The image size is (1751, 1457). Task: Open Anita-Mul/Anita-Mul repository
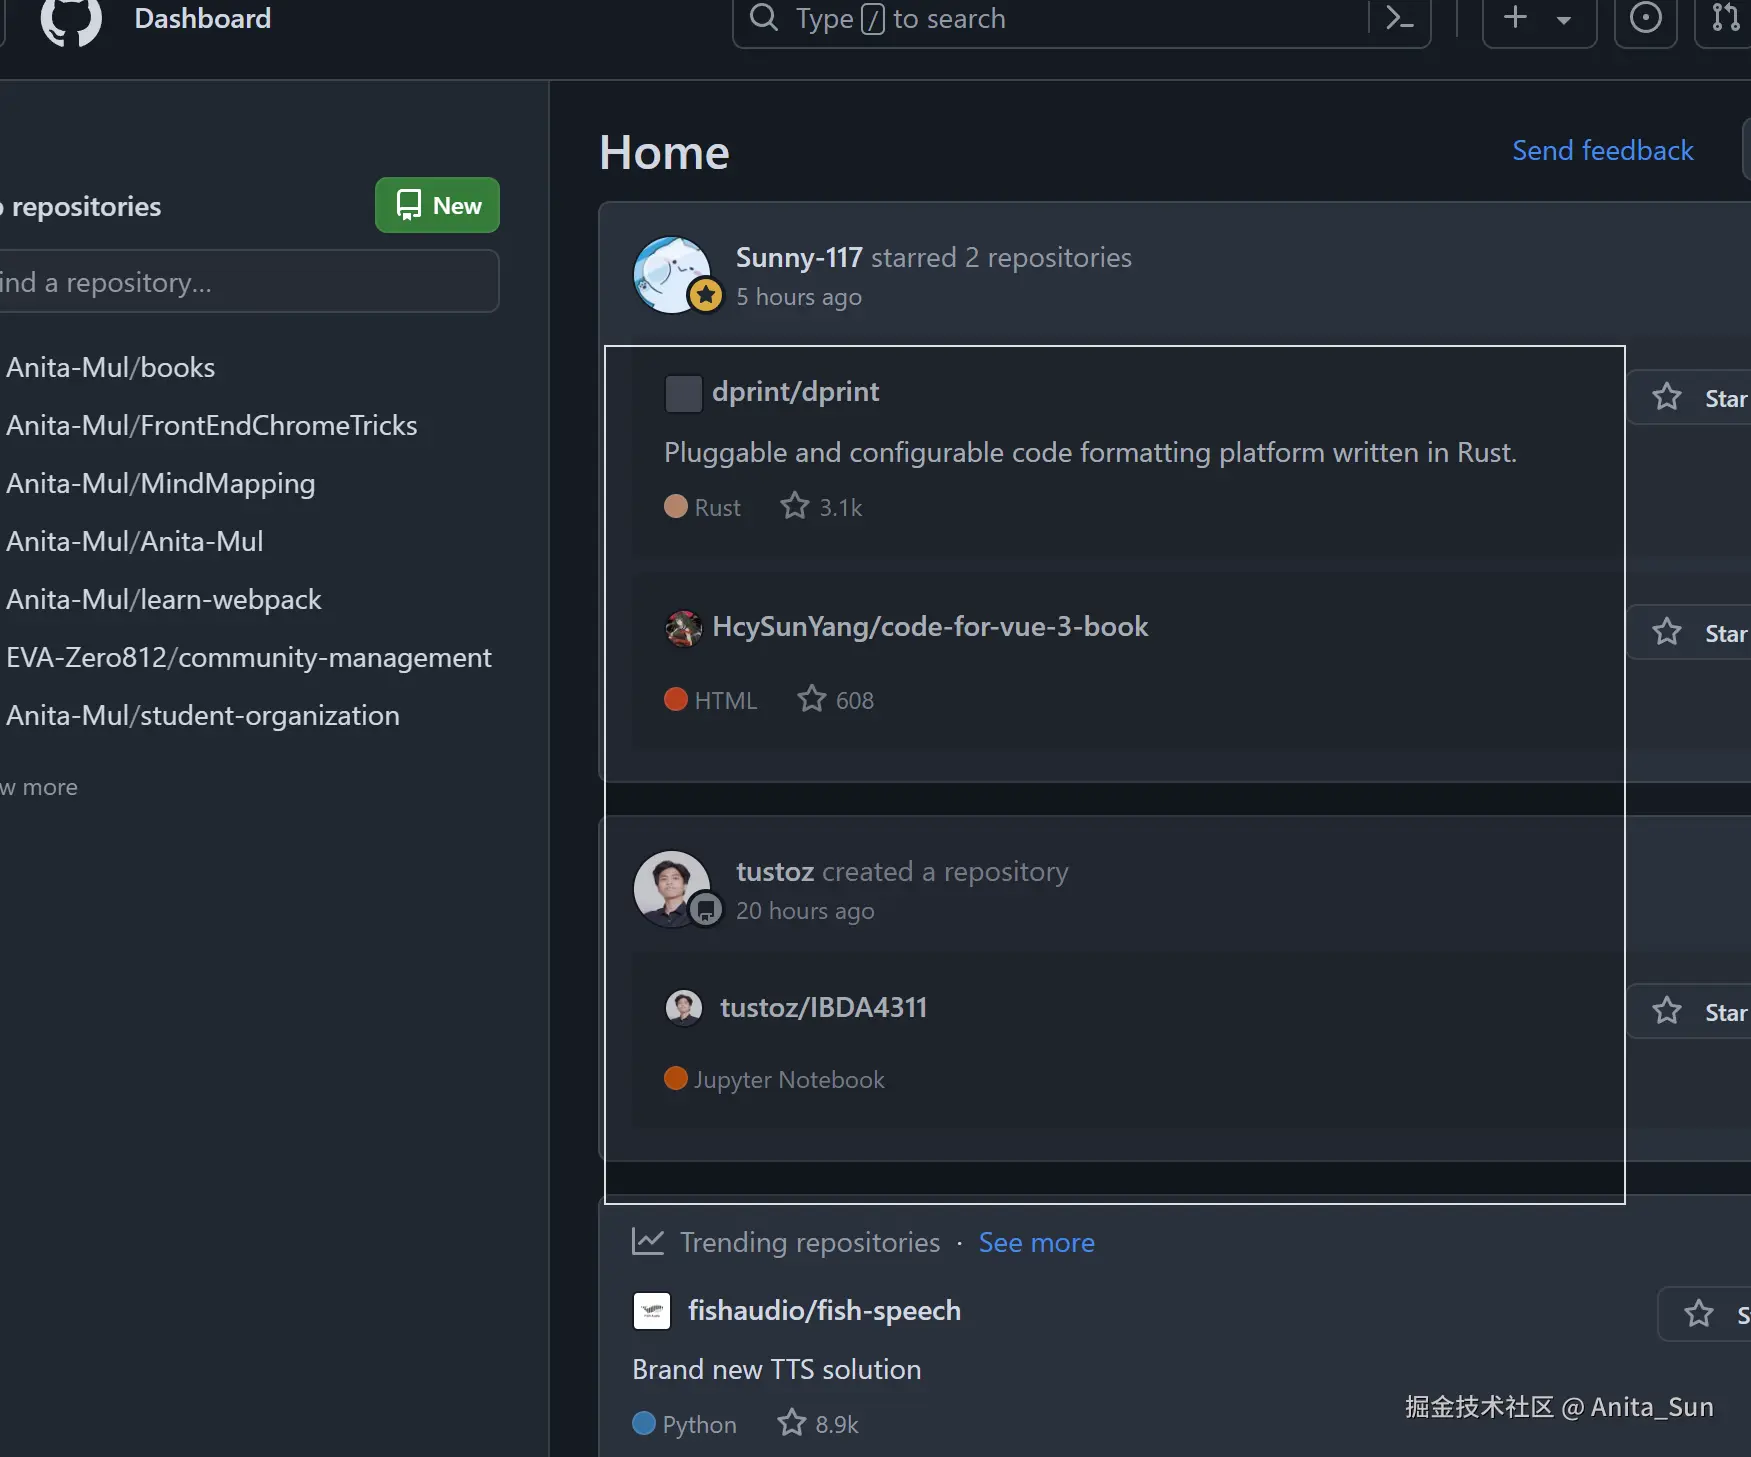(x=135, y=541)
